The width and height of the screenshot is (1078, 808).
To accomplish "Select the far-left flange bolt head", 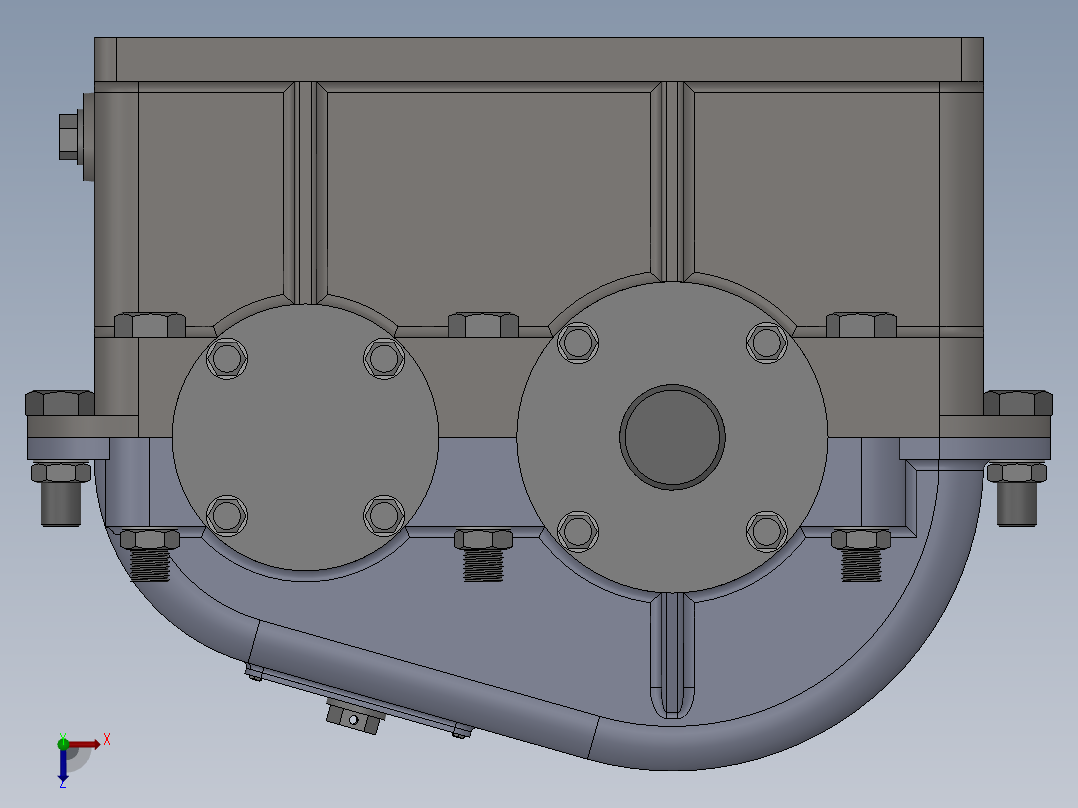I will point(60,403).
